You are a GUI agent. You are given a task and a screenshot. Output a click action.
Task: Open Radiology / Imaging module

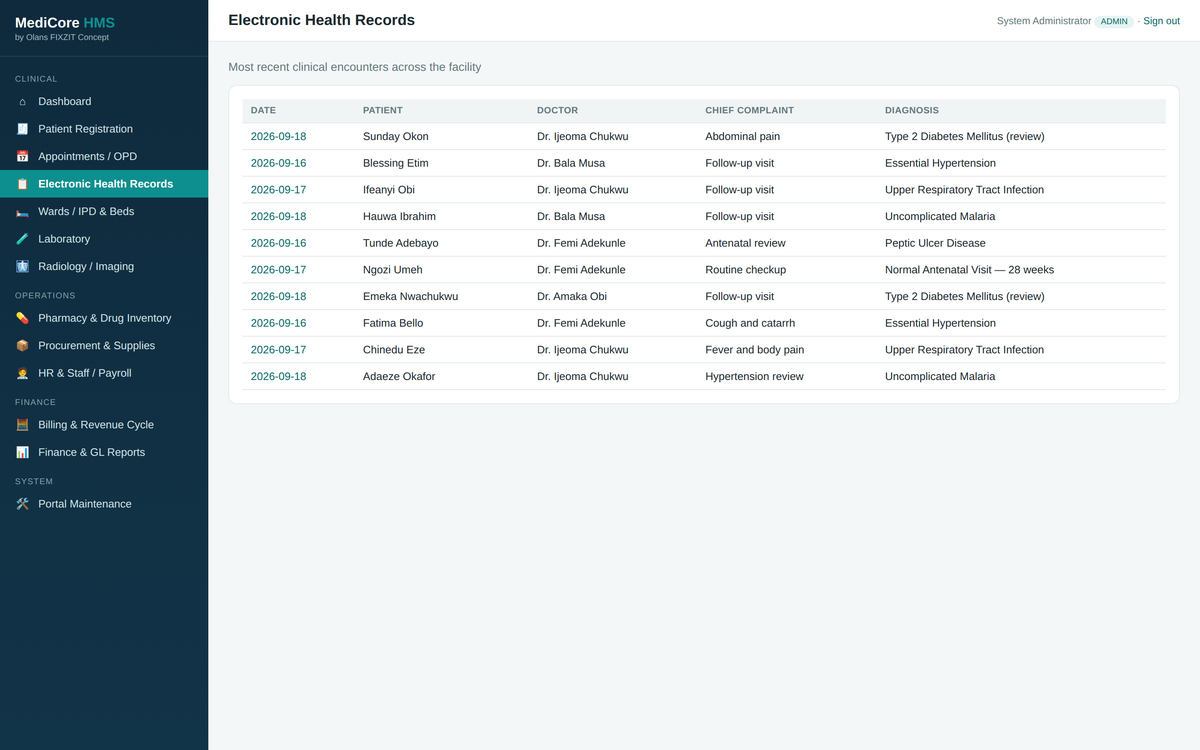click(104, 266)
